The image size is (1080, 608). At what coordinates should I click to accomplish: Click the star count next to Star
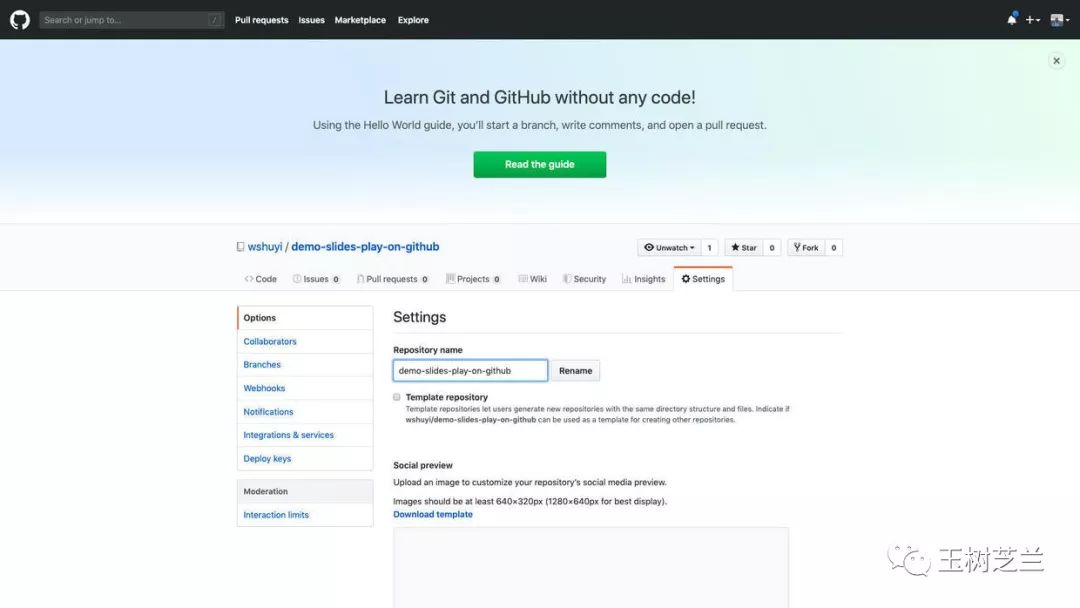coord(772,248)
